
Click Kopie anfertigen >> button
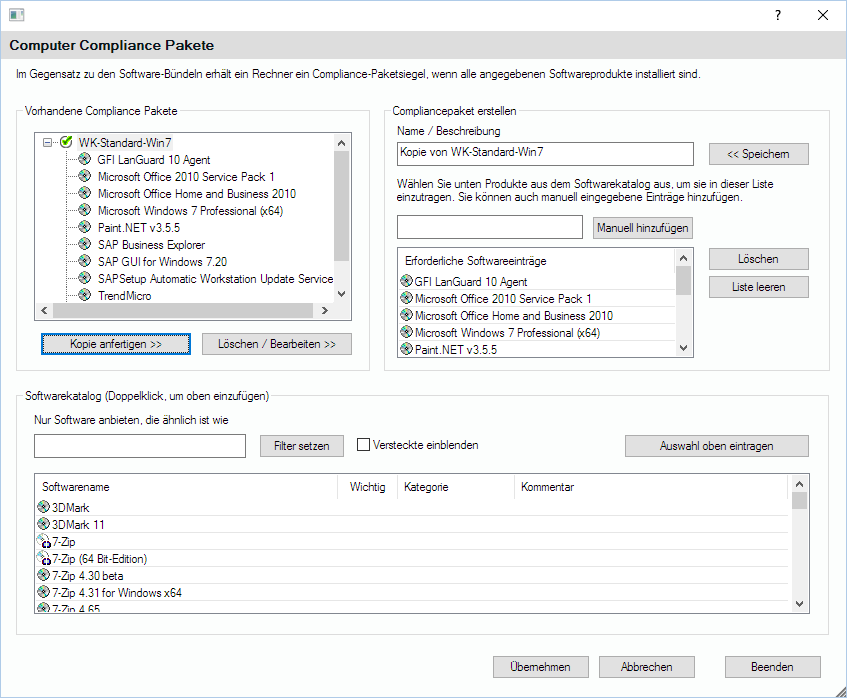click(x=116, y=344)
